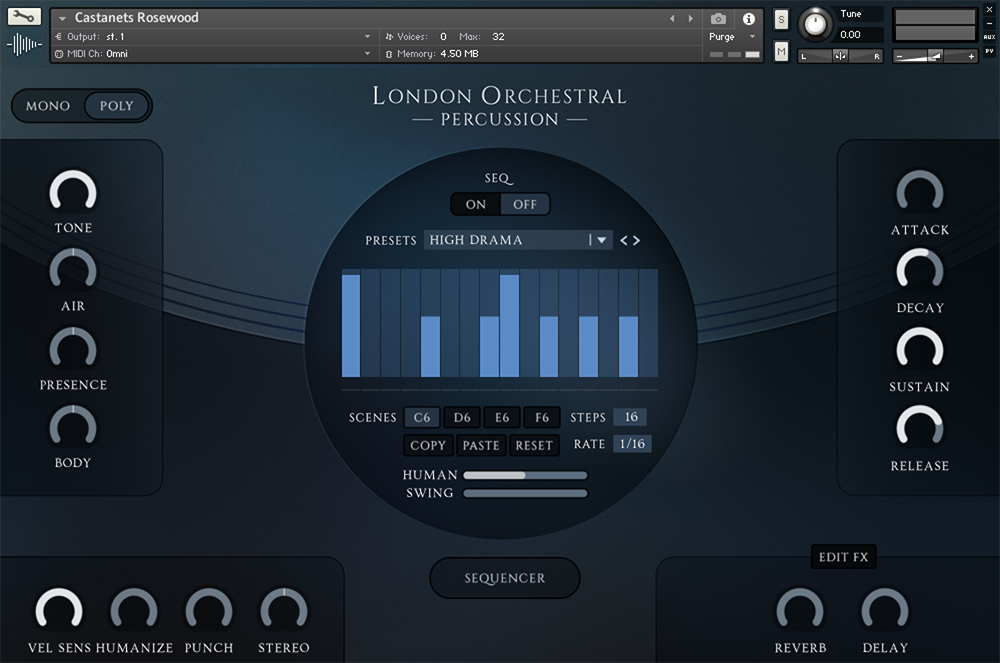This screenshot has width=1000, height=663.
Task: Click the first sequencer step bar
Action: click(x=351, y=326)
